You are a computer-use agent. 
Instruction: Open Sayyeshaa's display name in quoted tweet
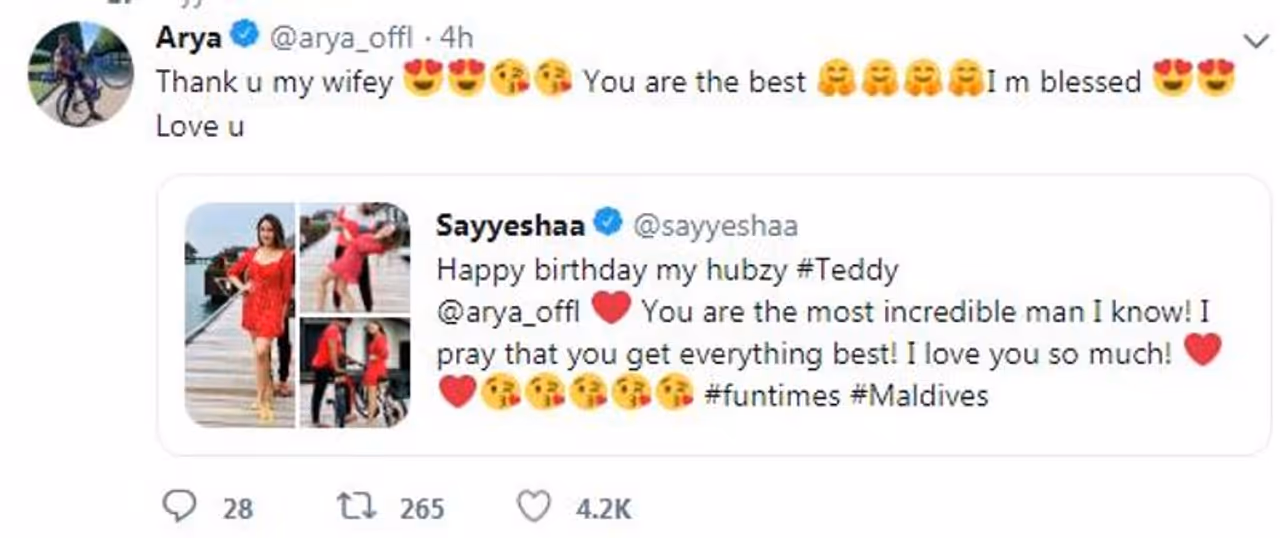[x=512, y=225]
